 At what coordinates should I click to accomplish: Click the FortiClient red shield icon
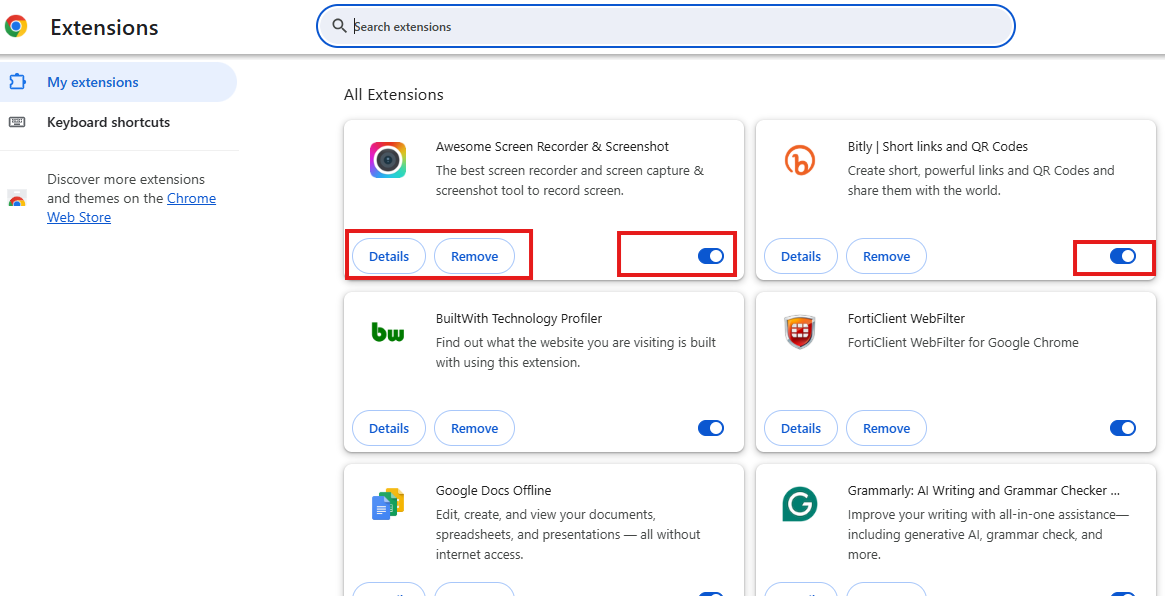coord(799,332)
